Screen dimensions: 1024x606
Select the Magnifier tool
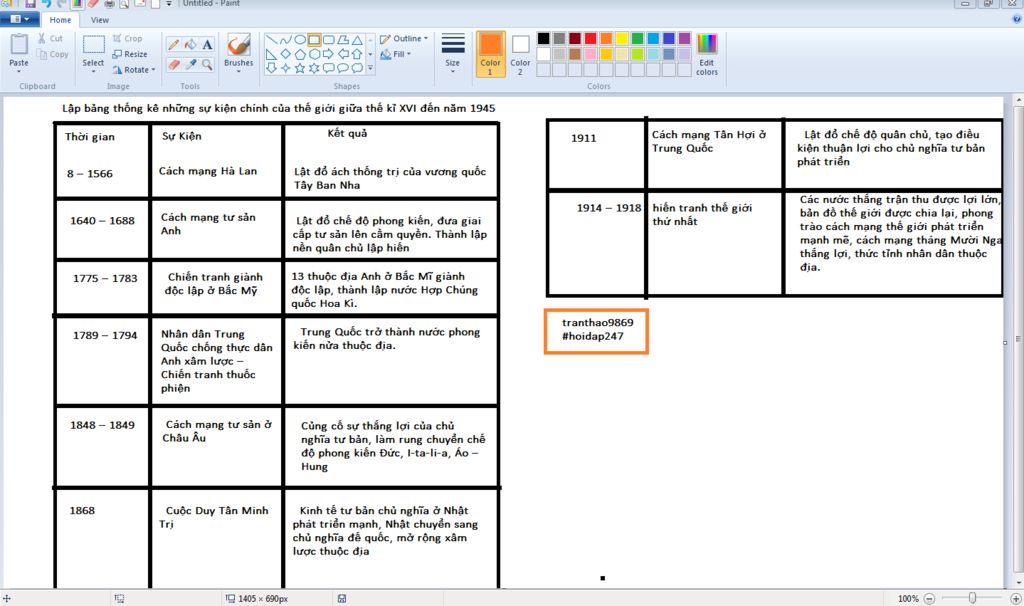point(207,64)
